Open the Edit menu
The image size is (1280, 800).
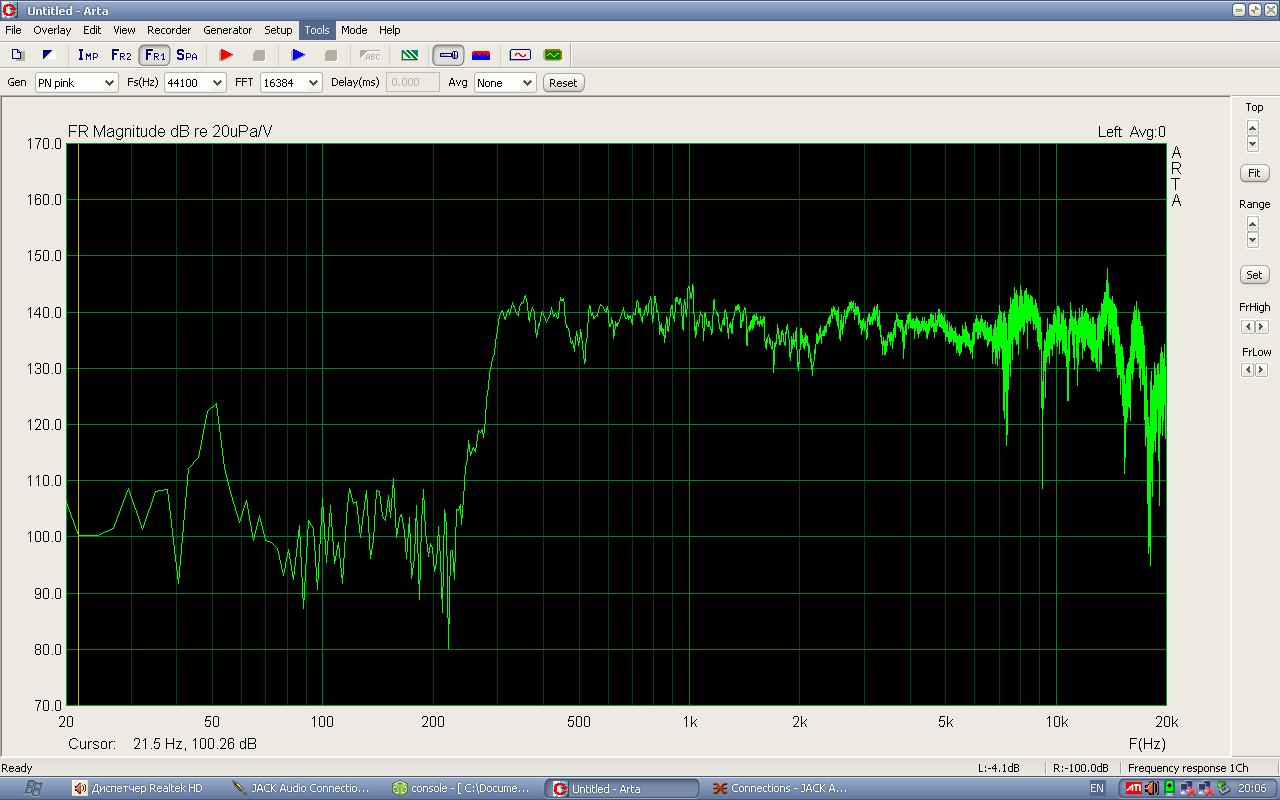[92, 30]
